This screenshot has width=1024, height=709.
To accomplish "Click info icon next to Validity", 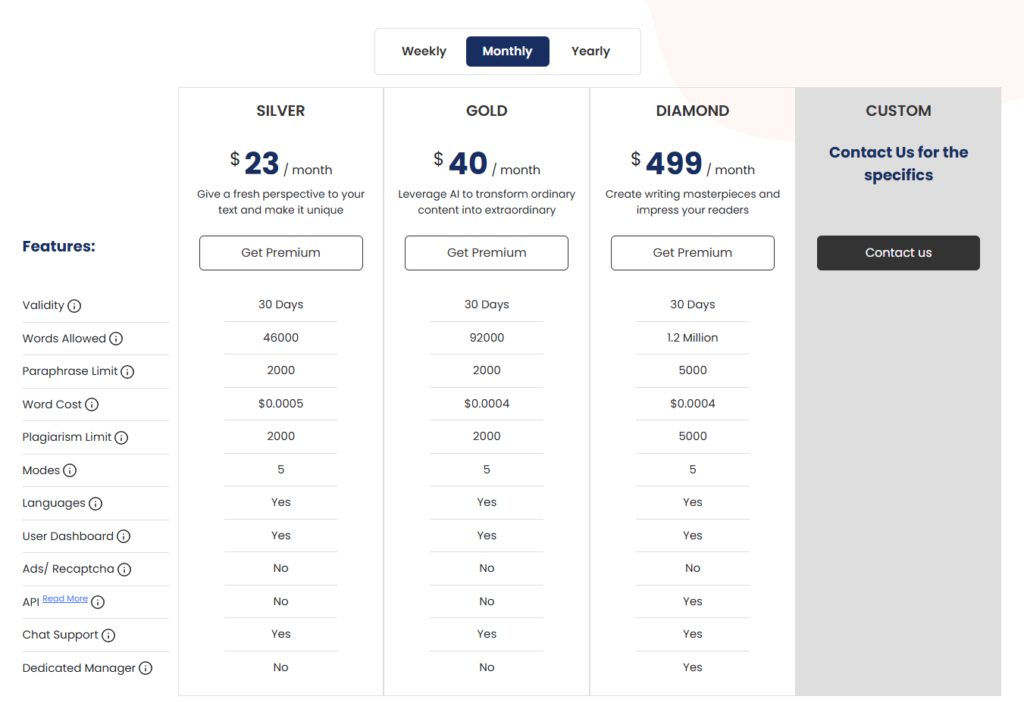I will [74, 306].
